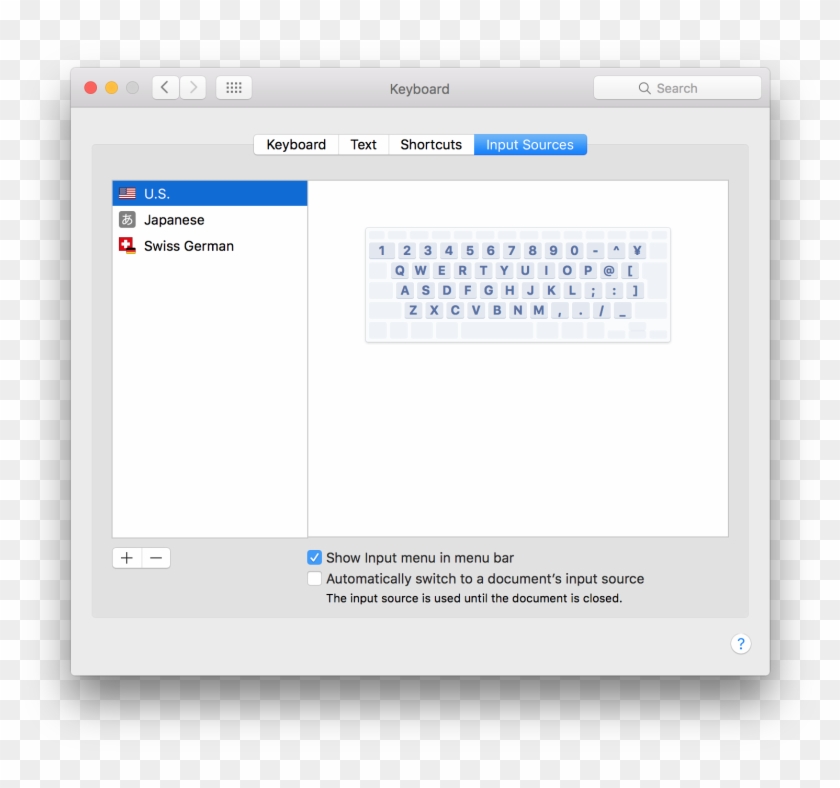Open the Shortcuts tab
The height and width of the screenshot is (788, 840).
tap(430, 144)
